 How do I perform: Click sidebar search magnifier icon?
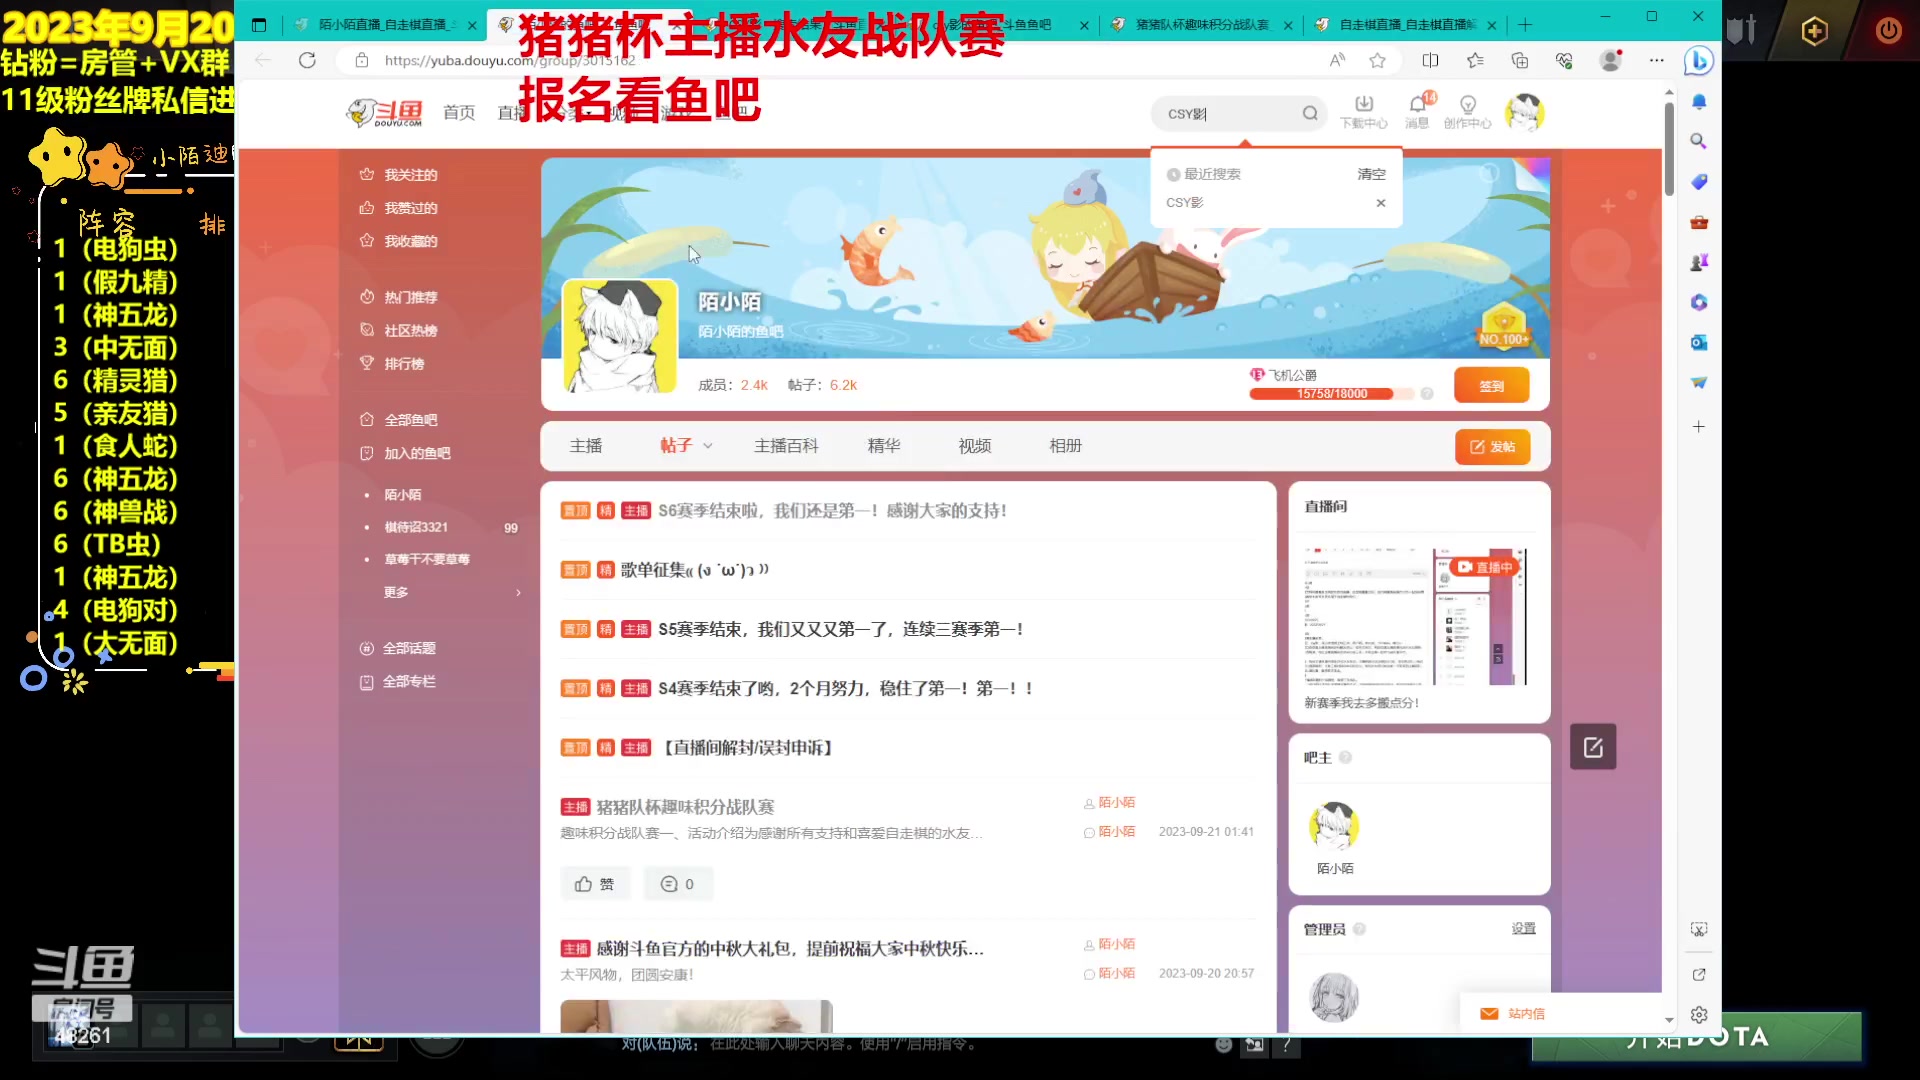1698,141
